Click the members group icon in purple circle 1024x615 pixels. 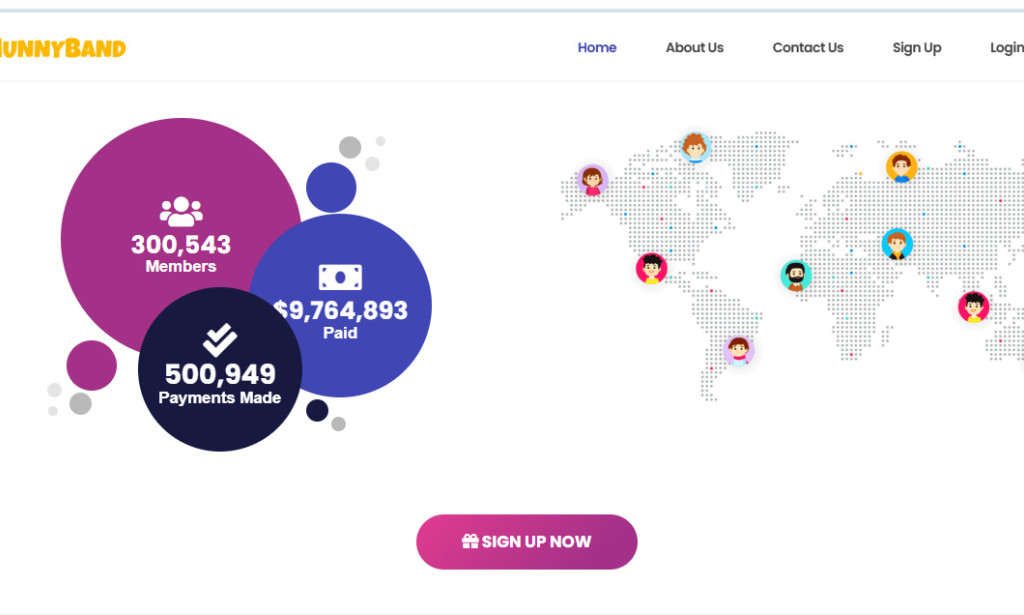pyautogui.click(x=181, y=209)
